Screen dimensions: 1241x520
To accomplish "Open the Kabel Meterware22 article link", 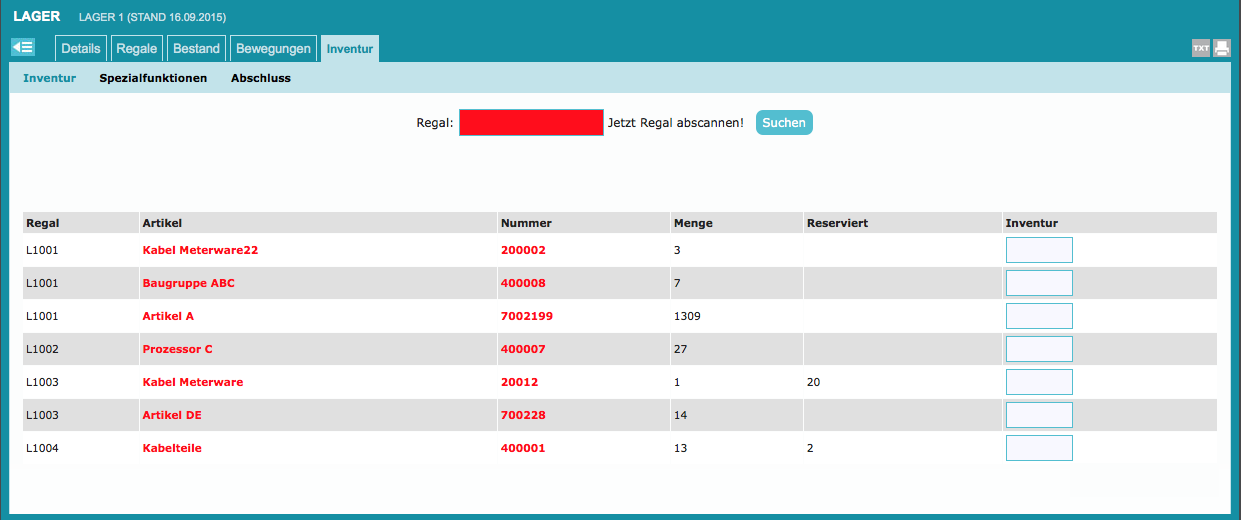I will pos(200,250).
